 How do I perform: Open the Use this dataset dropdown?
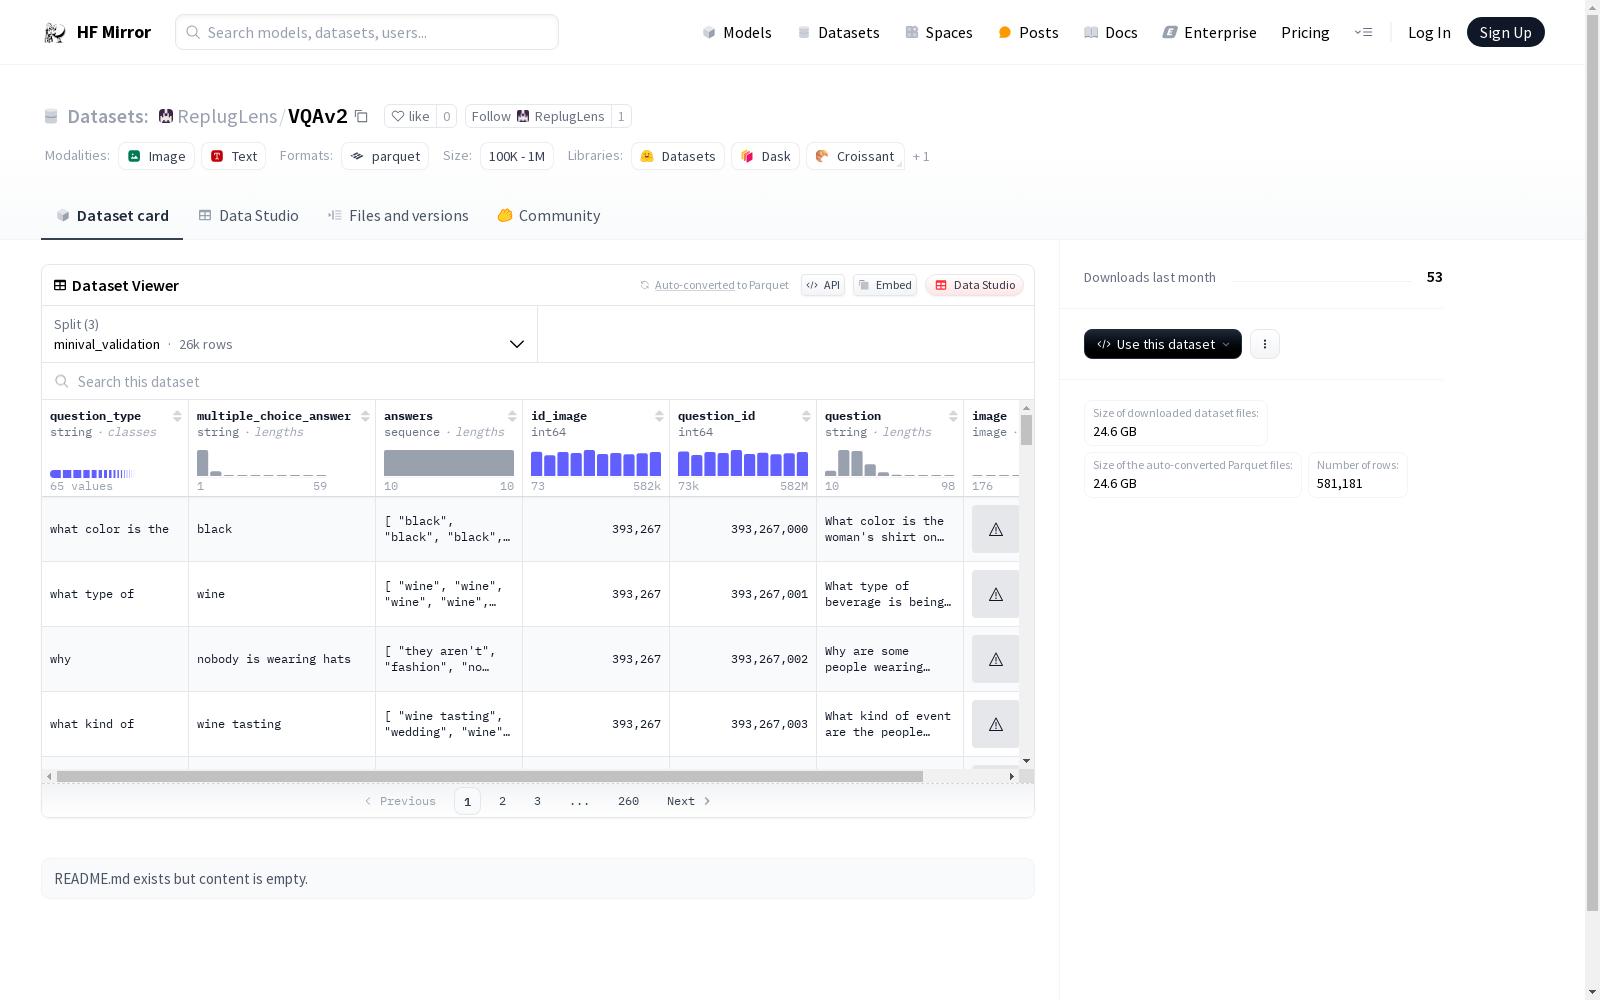[1163, 344]
